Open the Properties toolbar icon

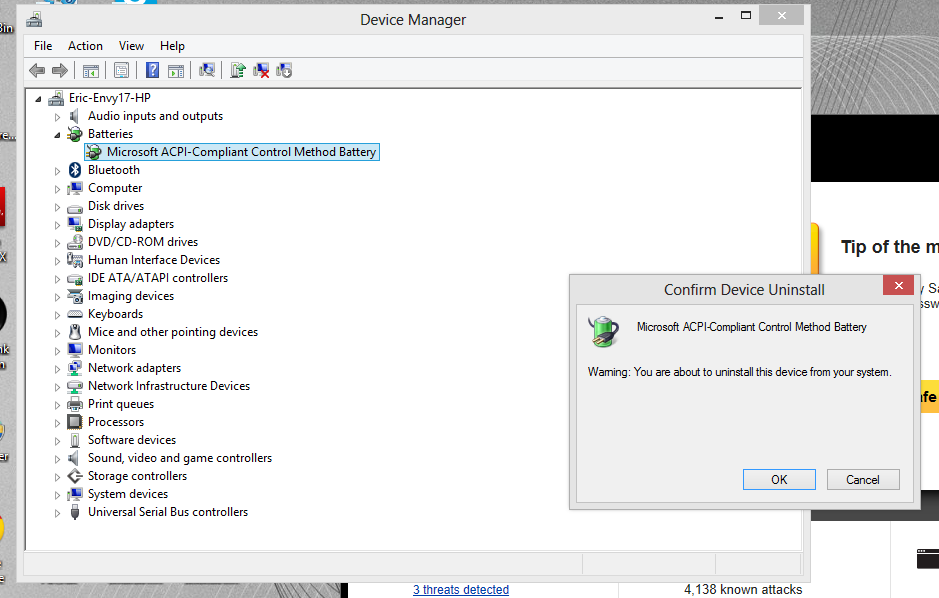tap(122, 71)
